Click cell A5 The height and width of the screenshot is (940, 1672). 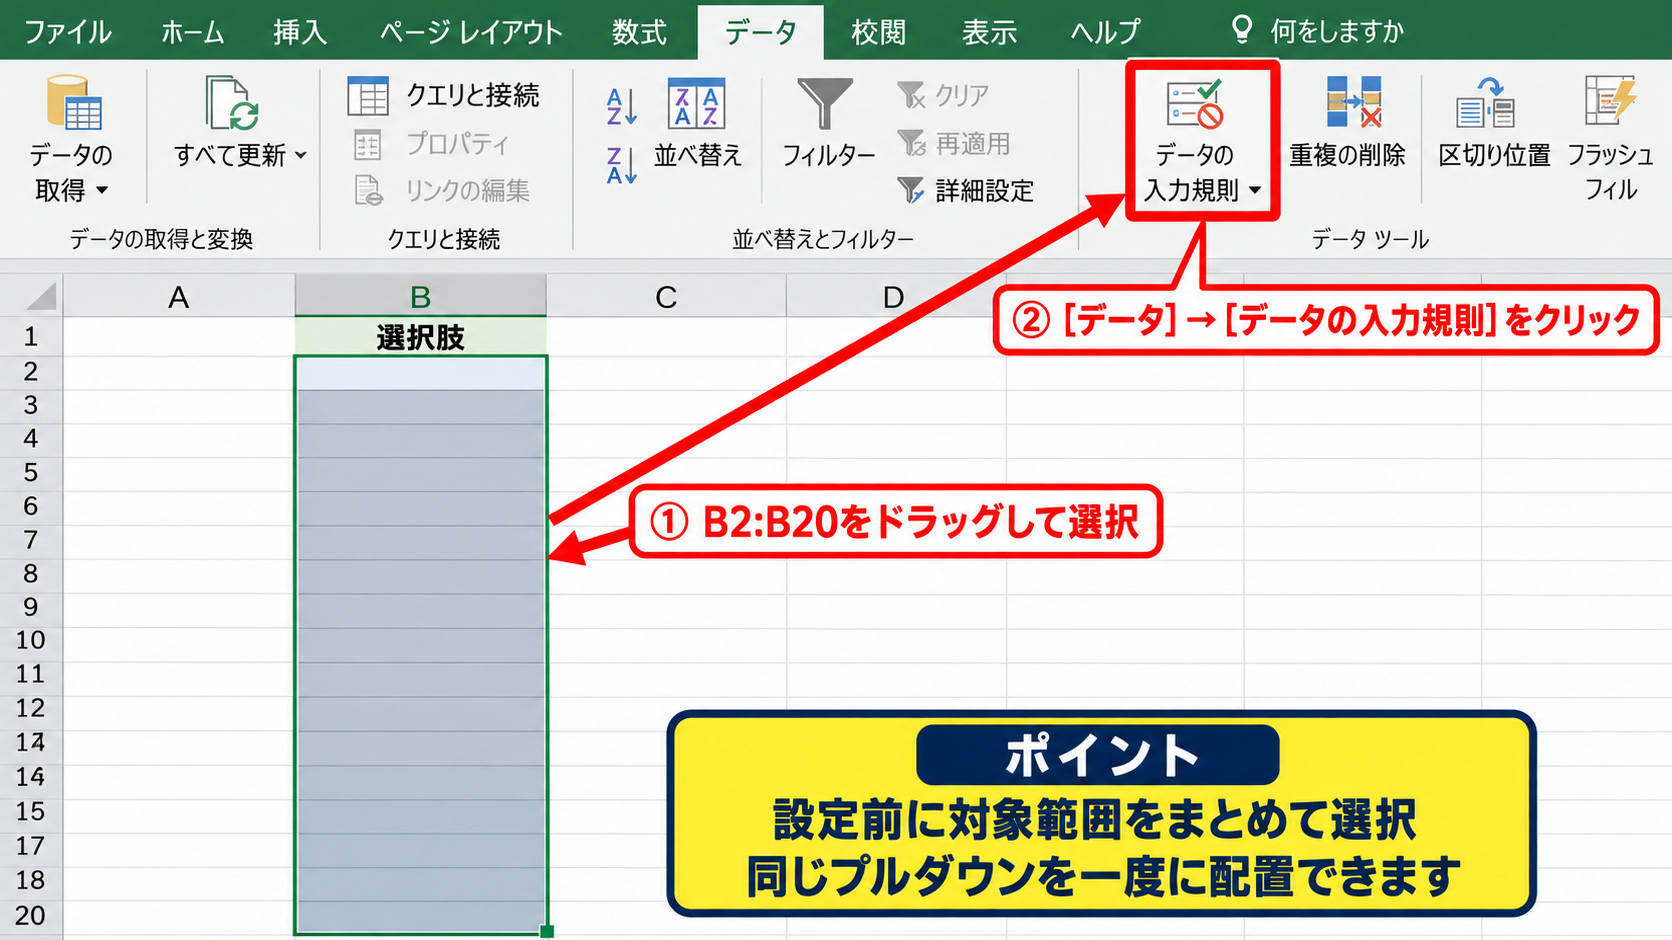(x=179, y=473)
